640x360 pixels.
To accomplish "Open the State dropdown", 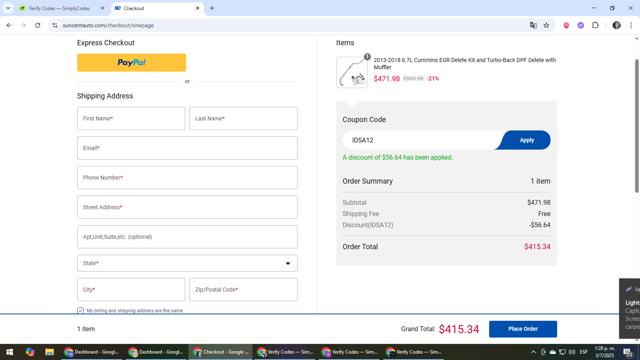I will pos(187,263).
